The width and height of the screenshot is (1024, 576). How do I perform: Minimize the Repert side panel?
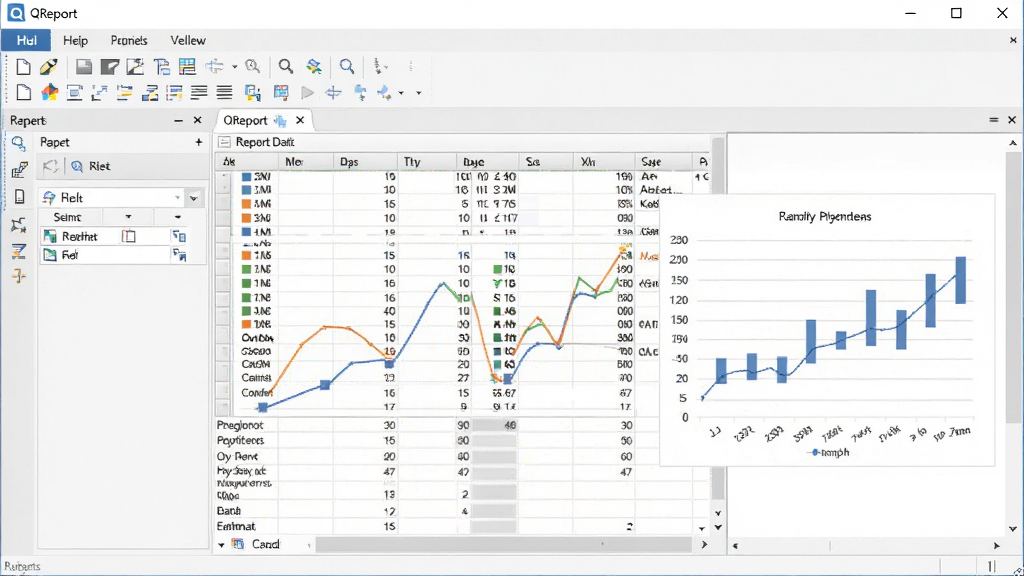click(x=178, y=121)
